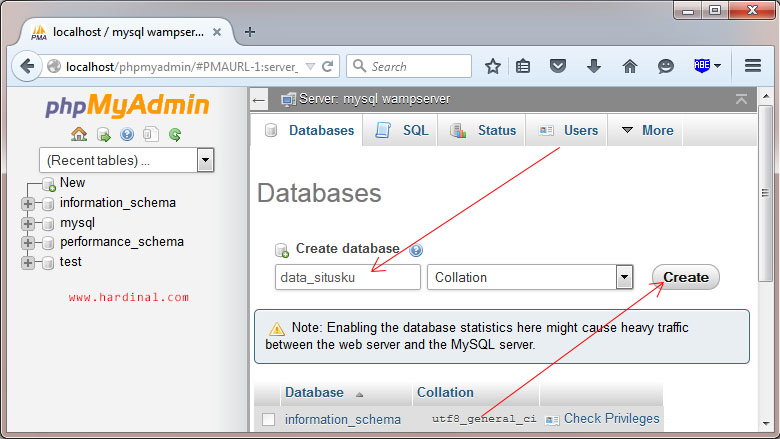Sort by Collation column header
The image size is (780, 439).
pyautogui.click(x=445, y=393)
